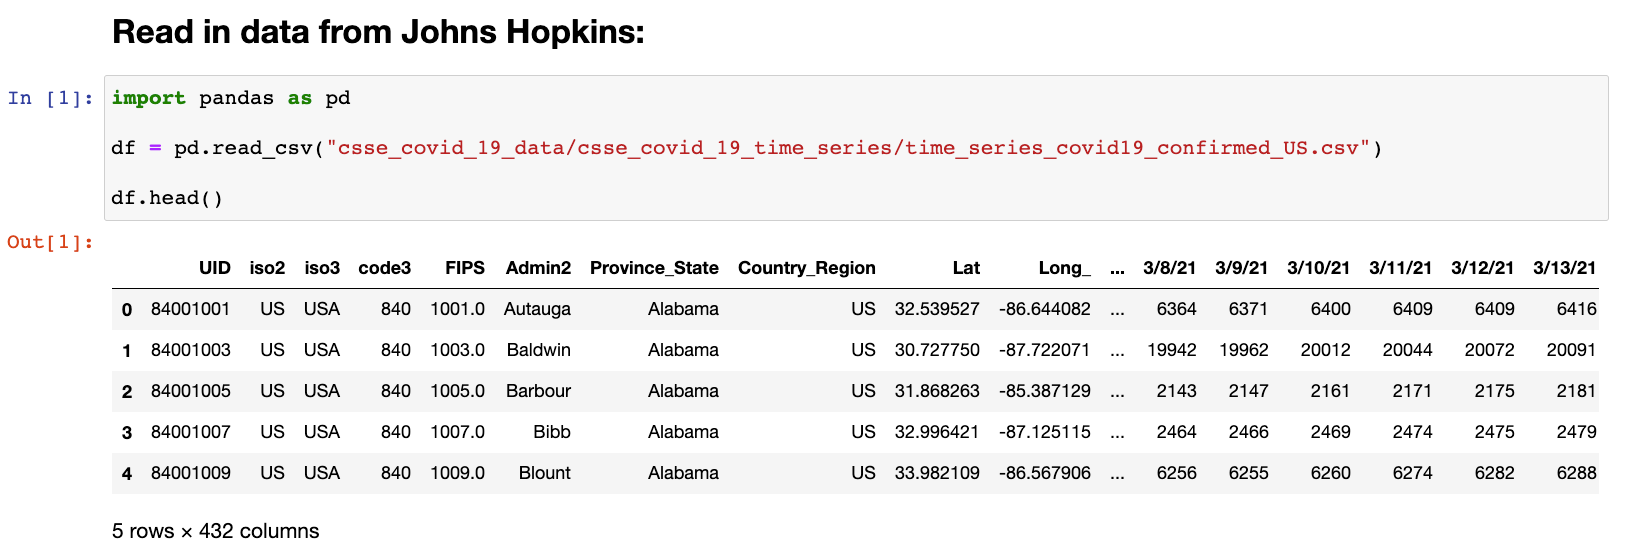Click the CSV file path string in code
The width and height of the screenshot is (1634, 558).
(x=848, y=148)
